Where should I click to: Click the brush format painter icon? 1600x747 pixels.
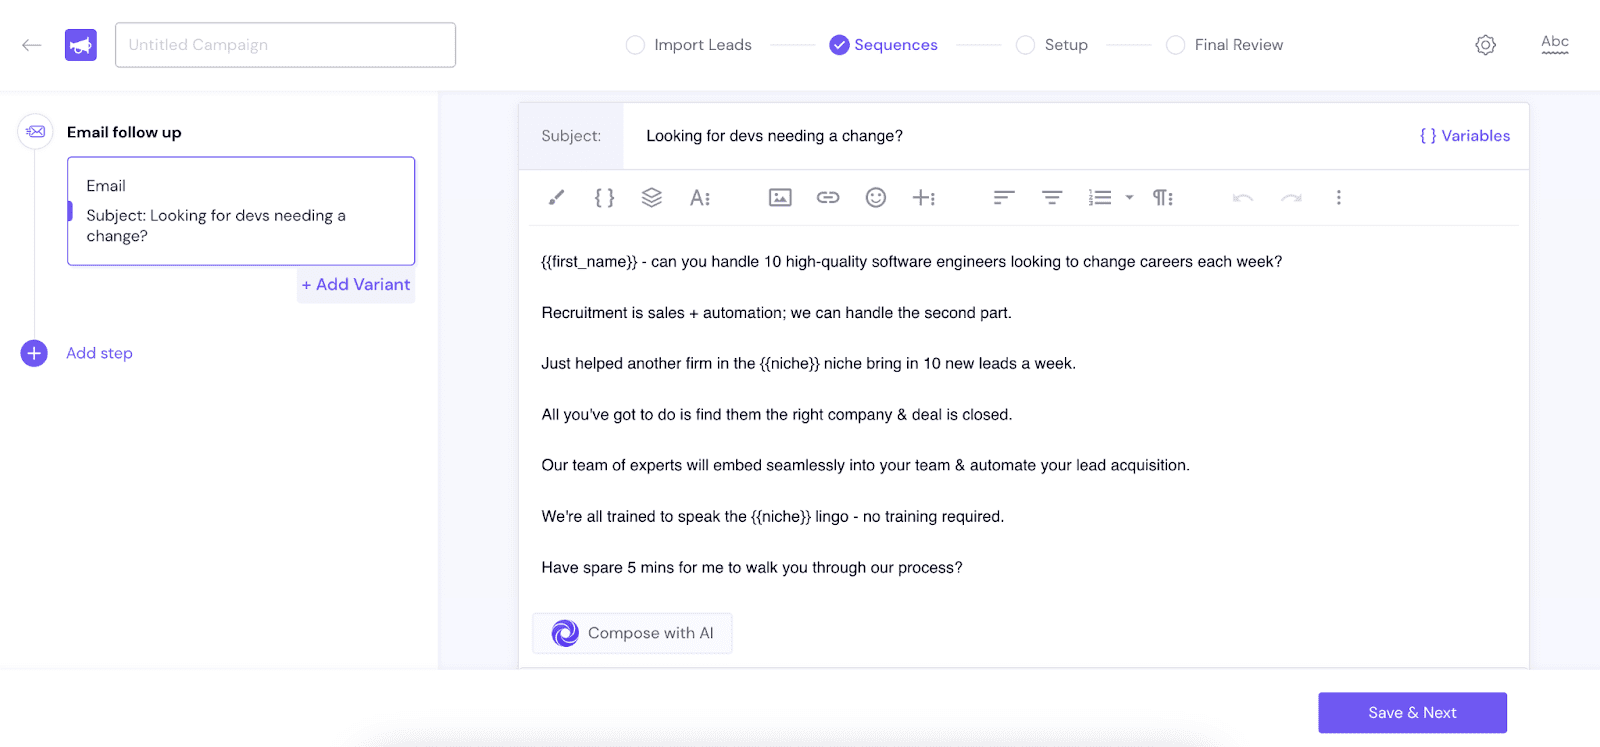pyautogui.click(x=556, y=198)
